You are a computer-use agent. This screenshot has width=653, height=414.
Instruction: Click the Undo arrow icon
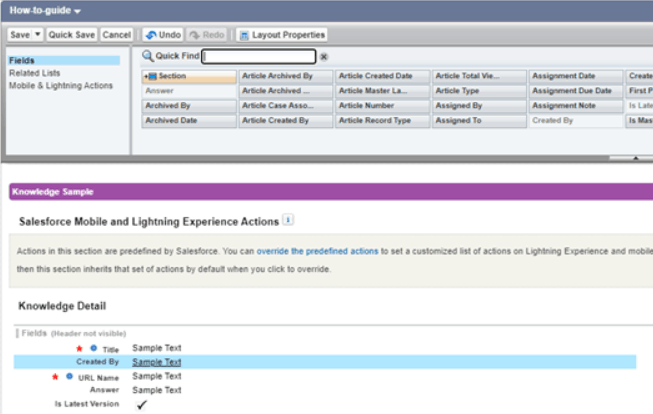(x=149, y=35)
